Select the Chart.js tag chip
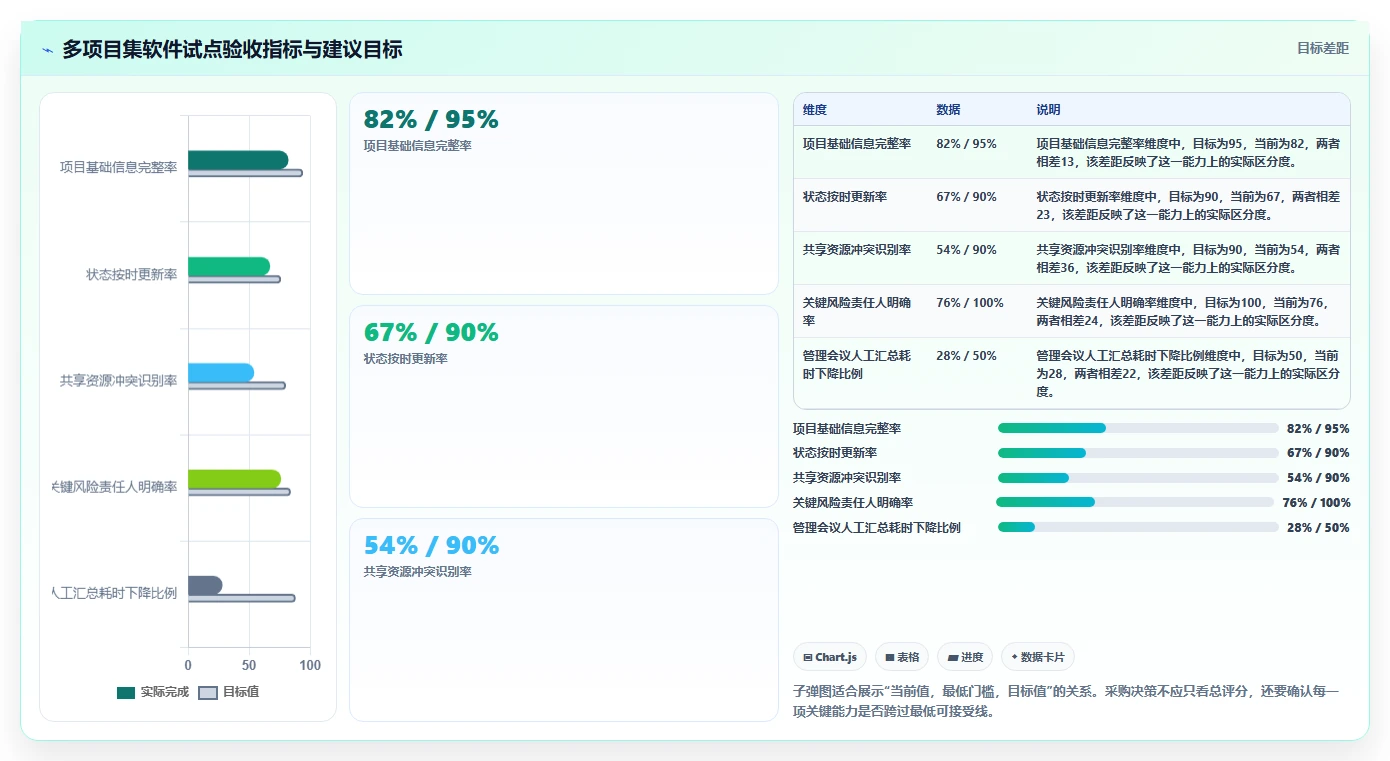 [830, 657]
